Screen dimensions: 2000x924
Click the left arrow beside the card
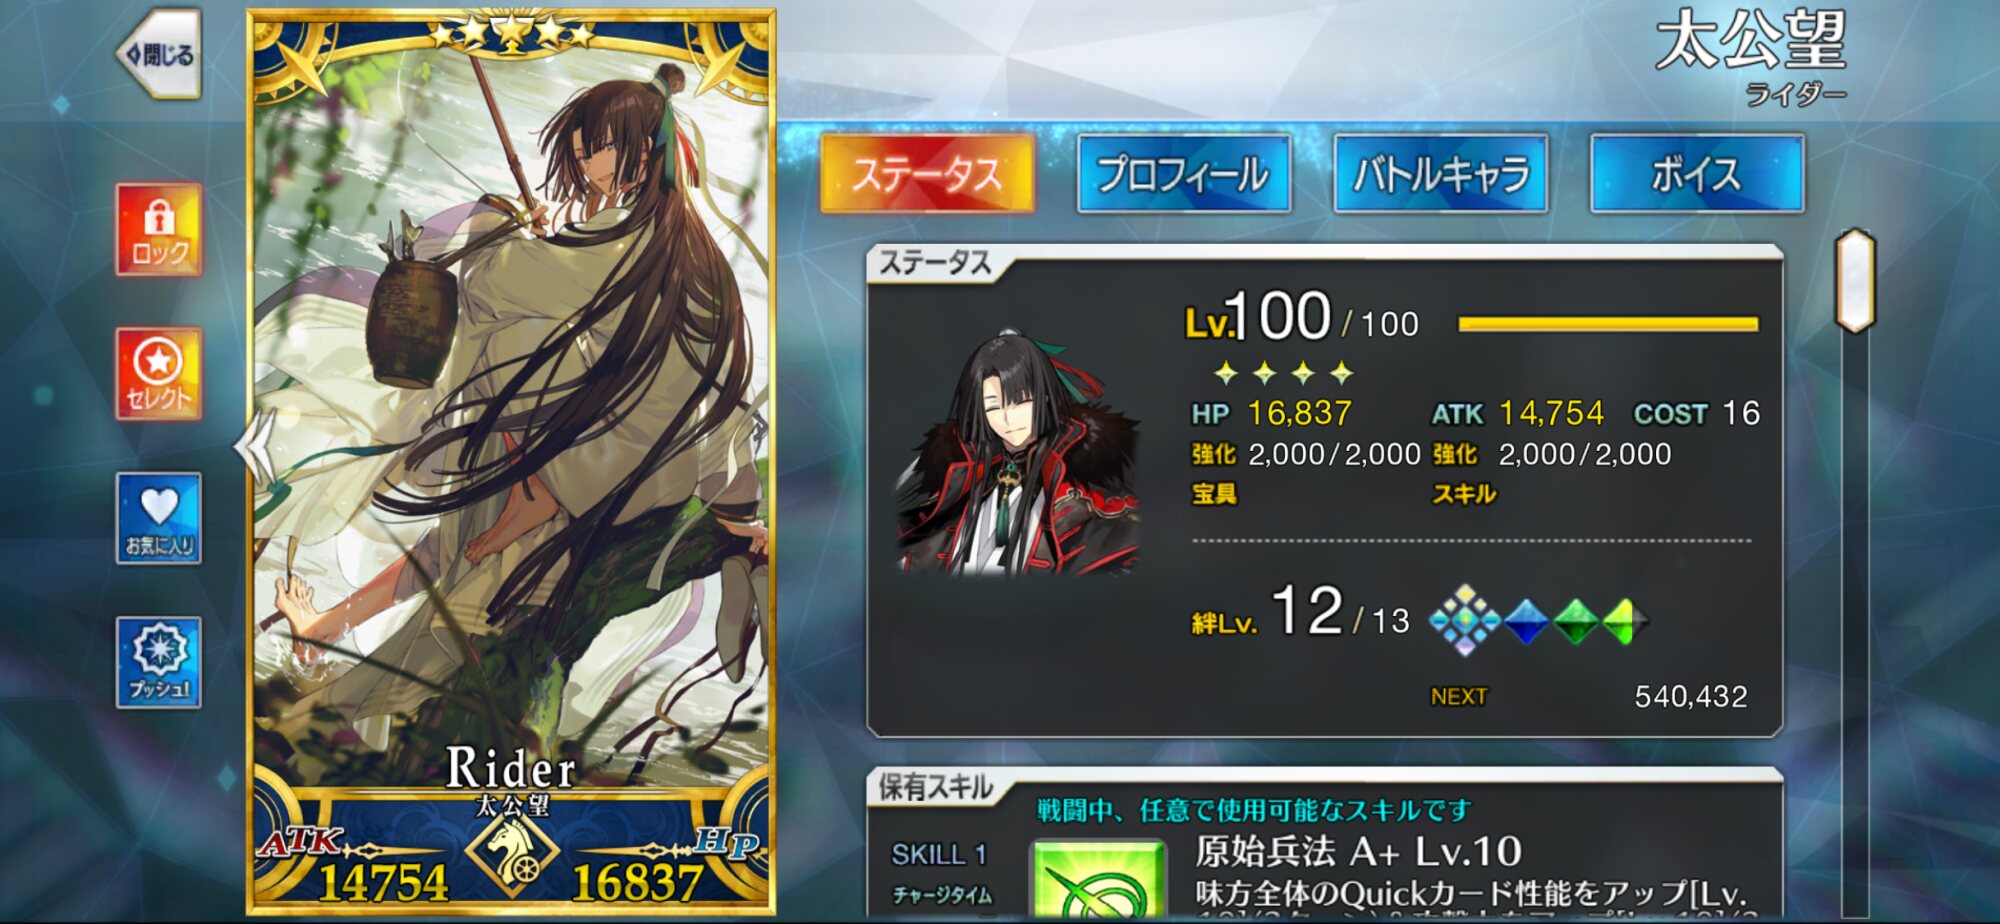tap(254, 447)
